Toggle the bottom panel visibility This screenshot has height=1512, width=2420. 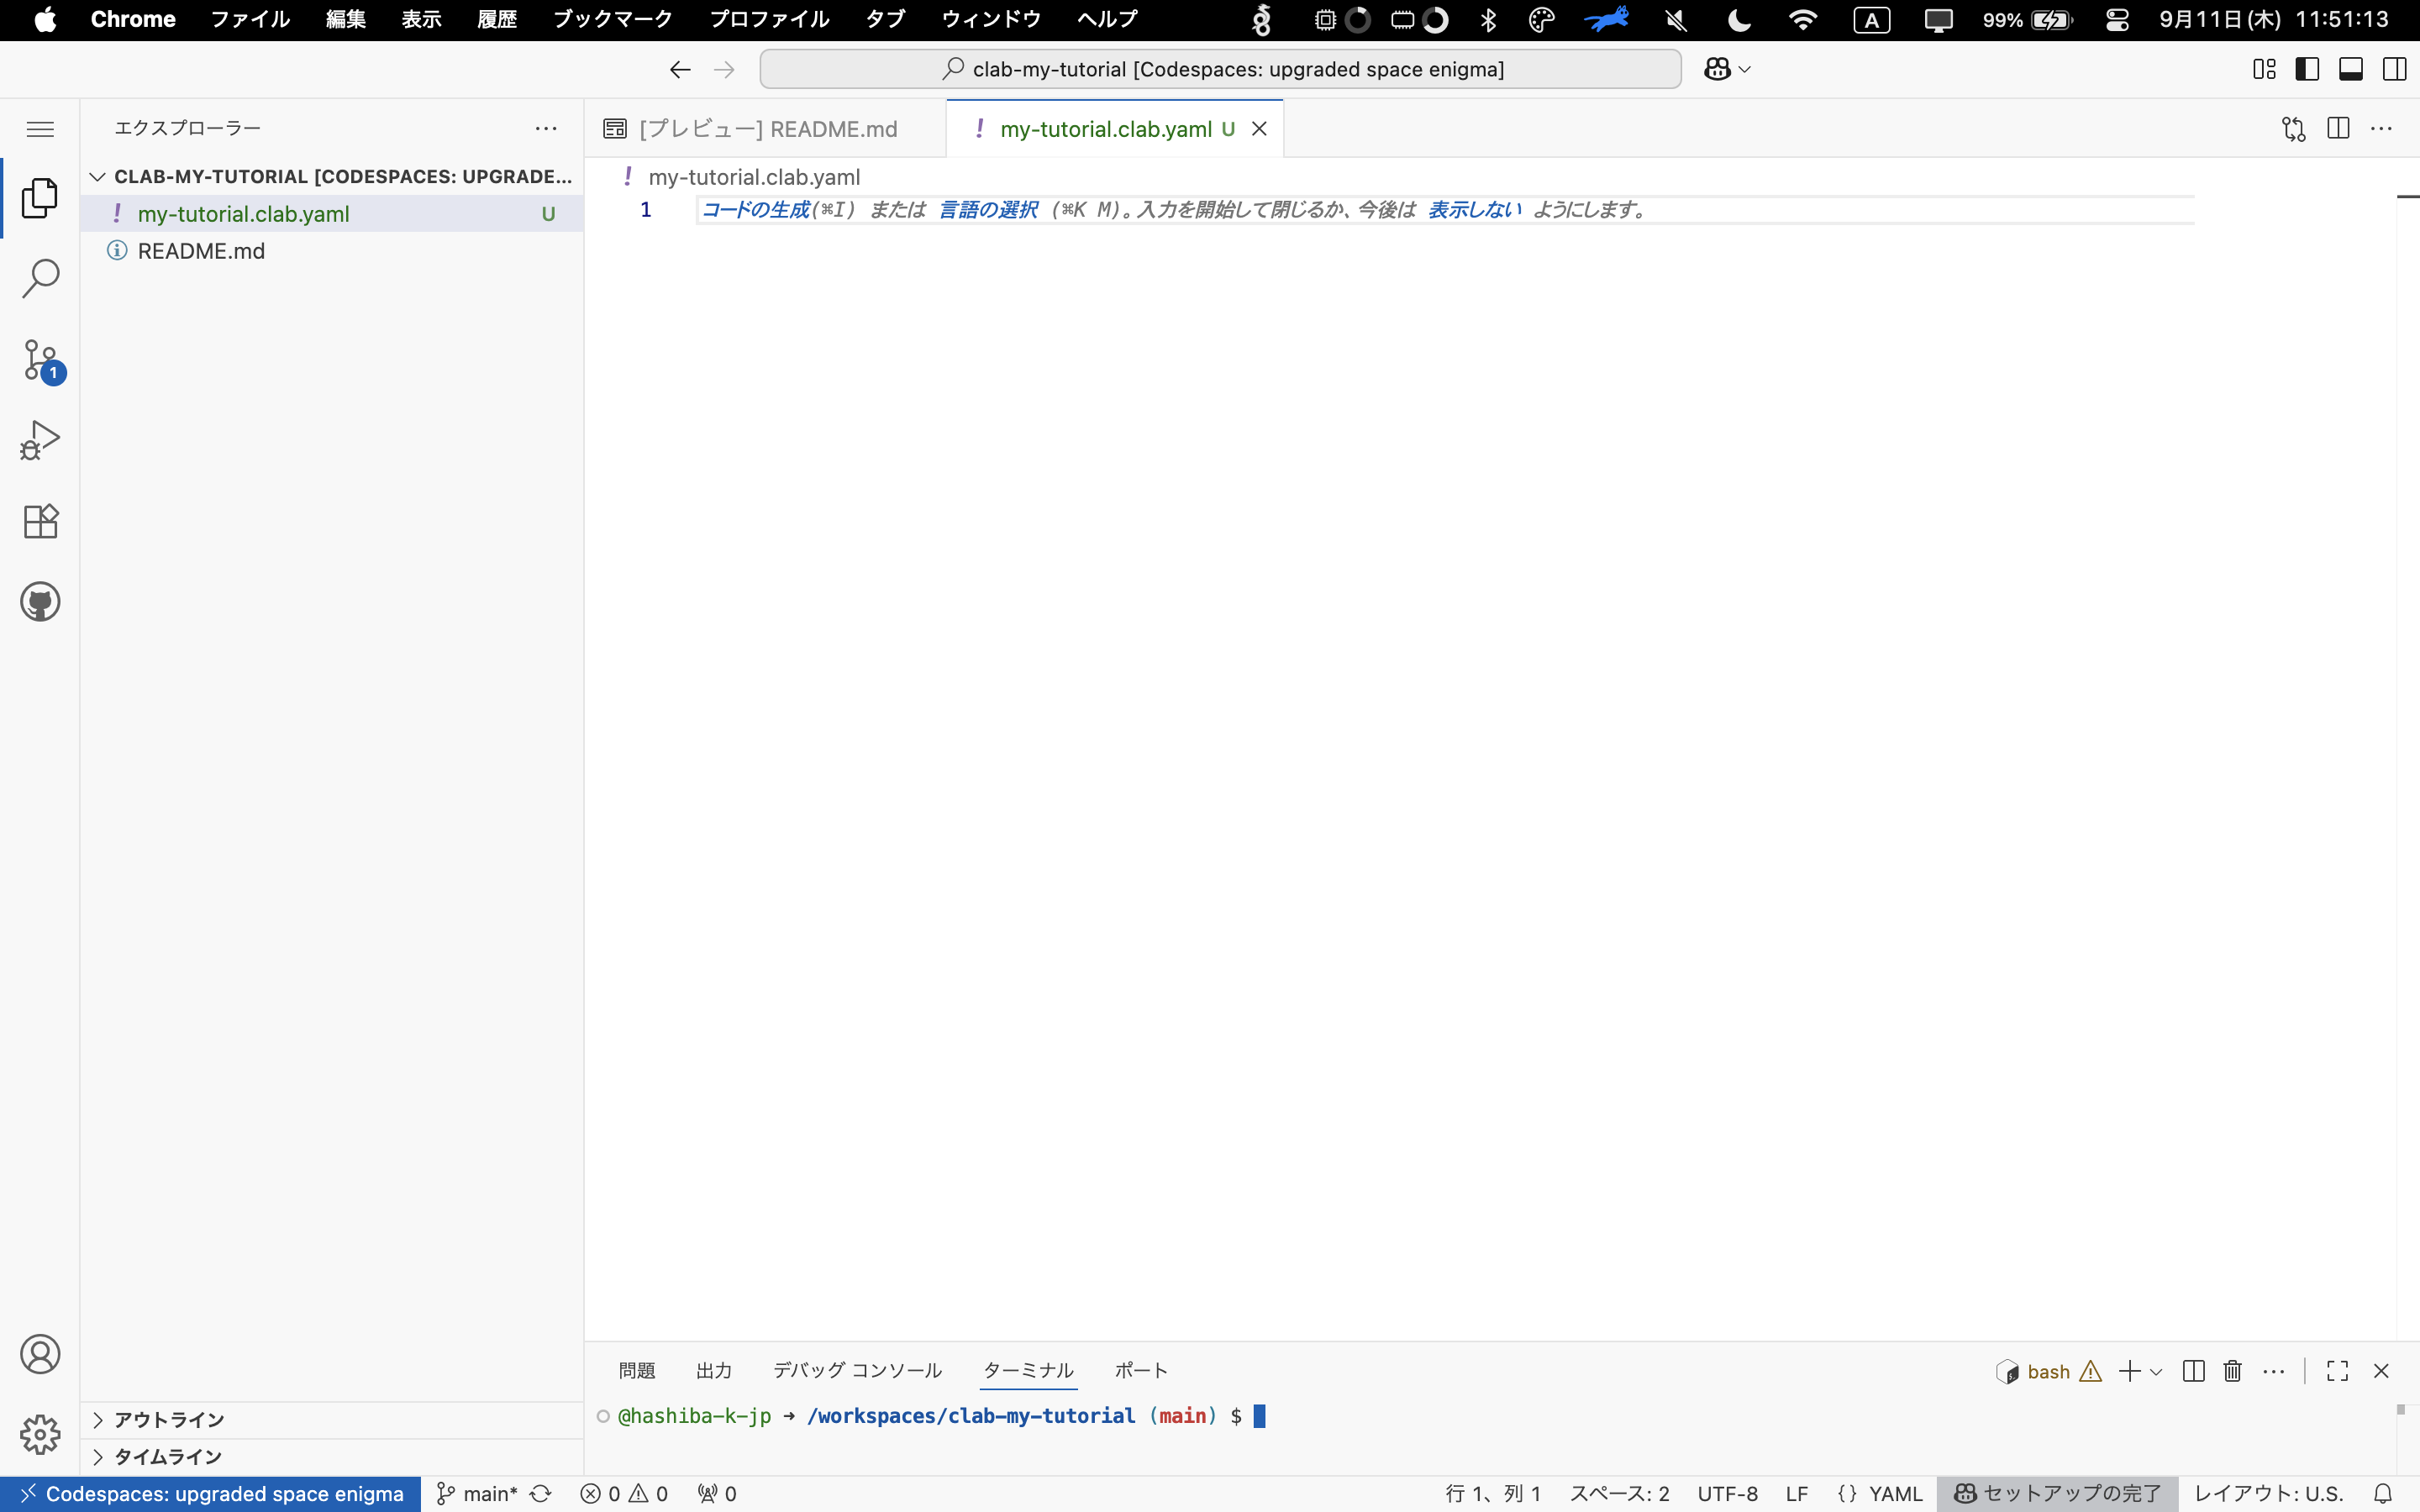pyautogui.click(x=2351, y=69)
